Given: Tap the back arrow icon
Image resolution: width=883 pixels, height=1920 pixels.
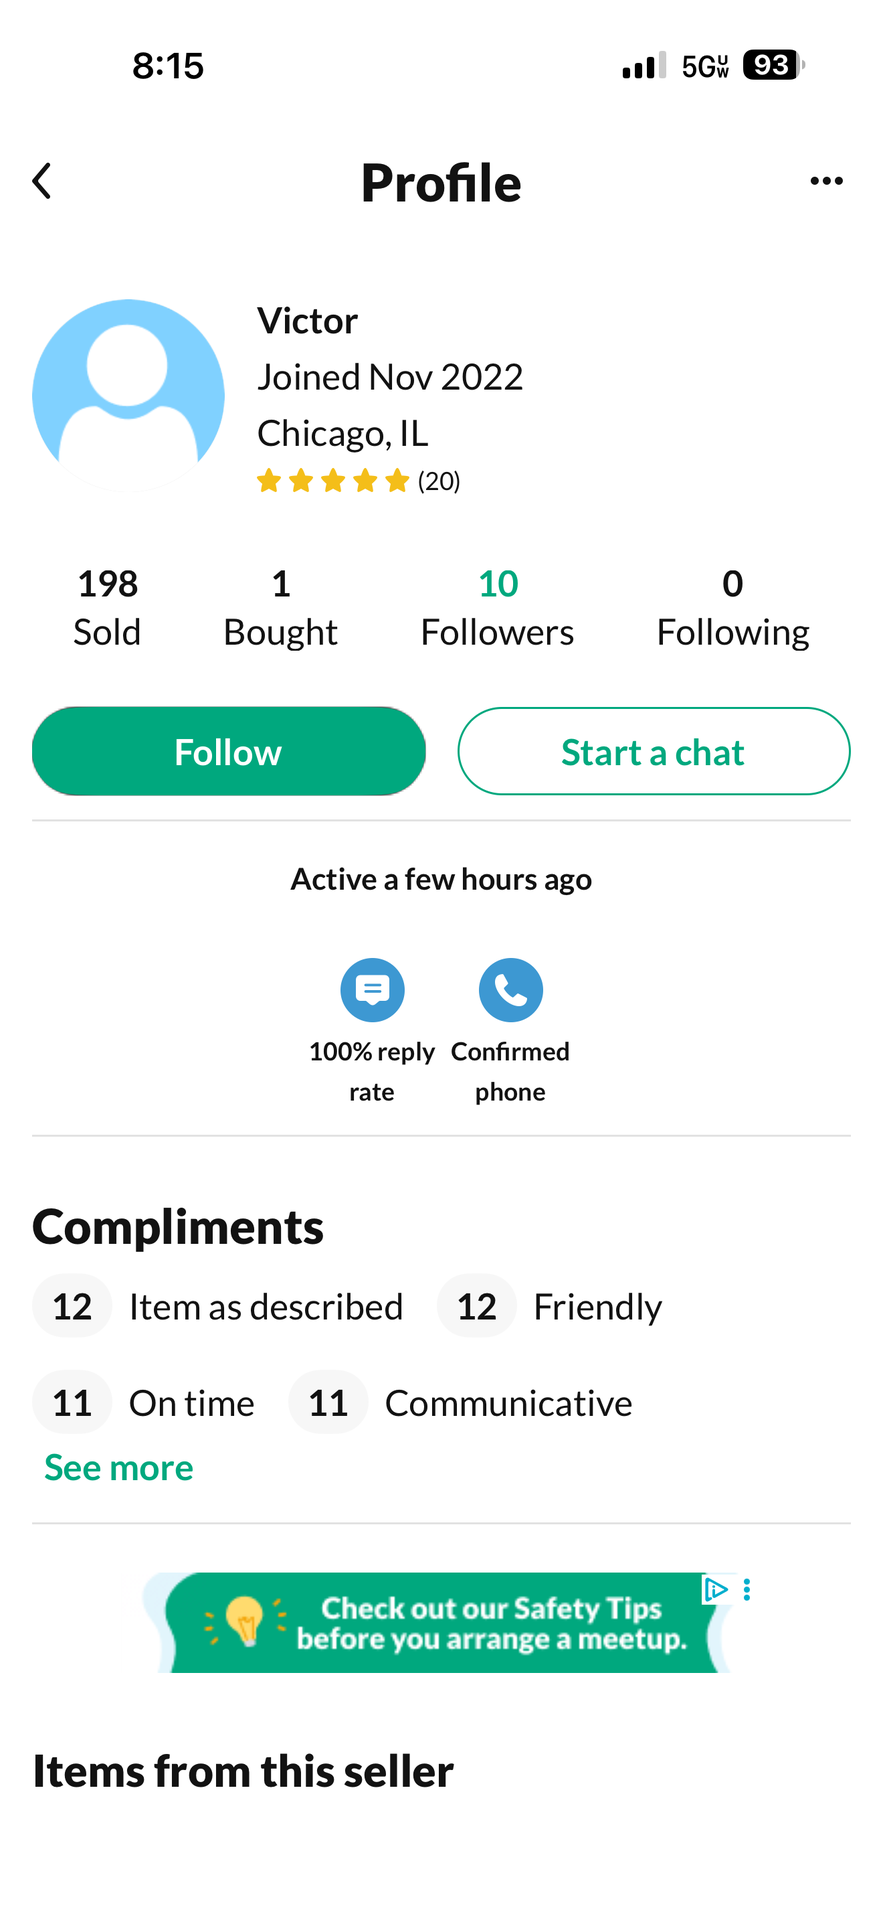Looking at the screenshot, I should (42, 182).
